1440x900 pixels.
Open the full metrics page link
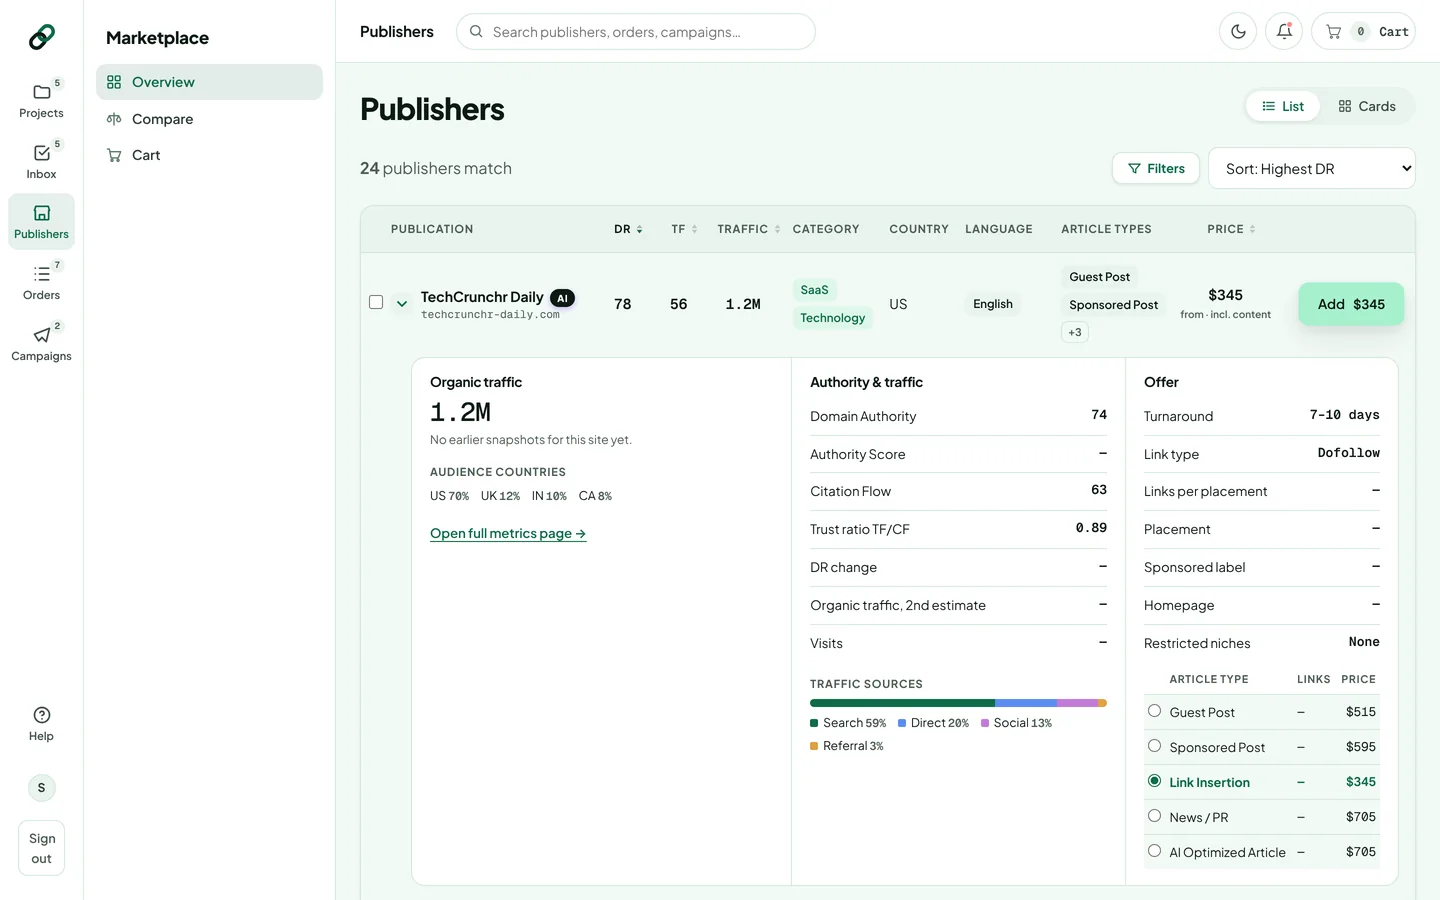point(508,533)
